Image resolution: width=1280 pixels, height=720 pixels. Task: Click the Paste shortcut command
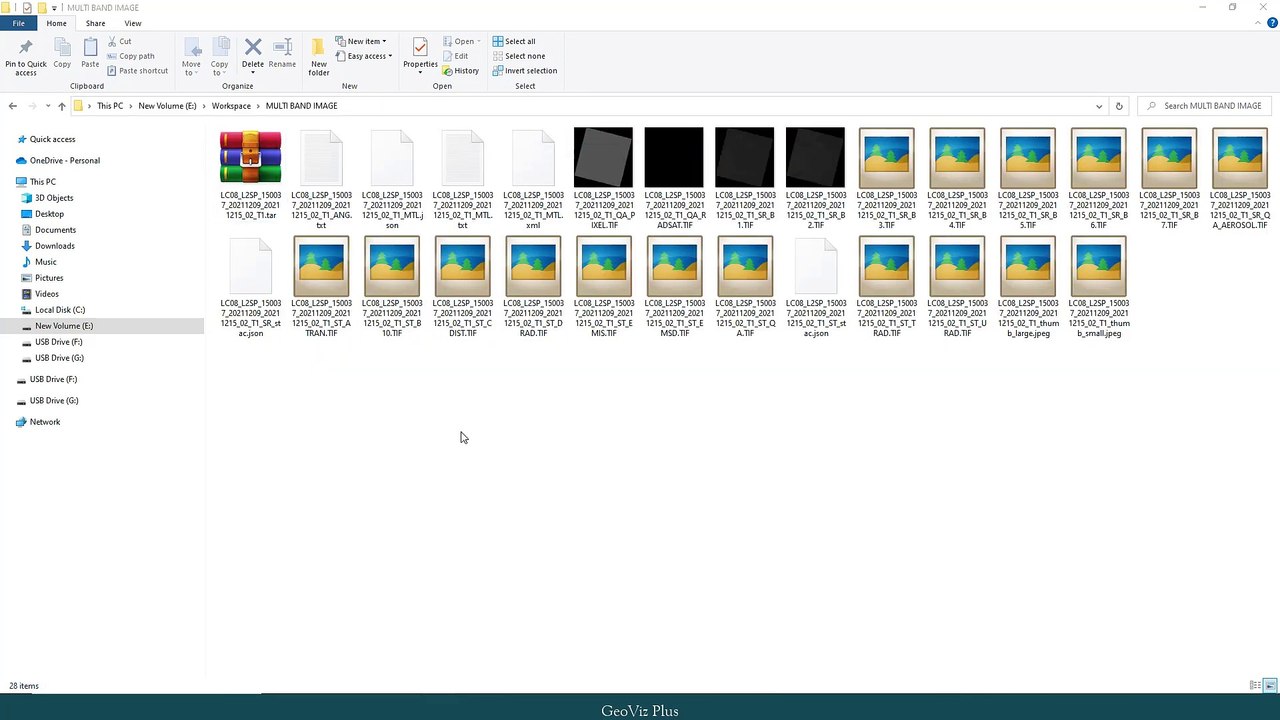tap(136, 71)
